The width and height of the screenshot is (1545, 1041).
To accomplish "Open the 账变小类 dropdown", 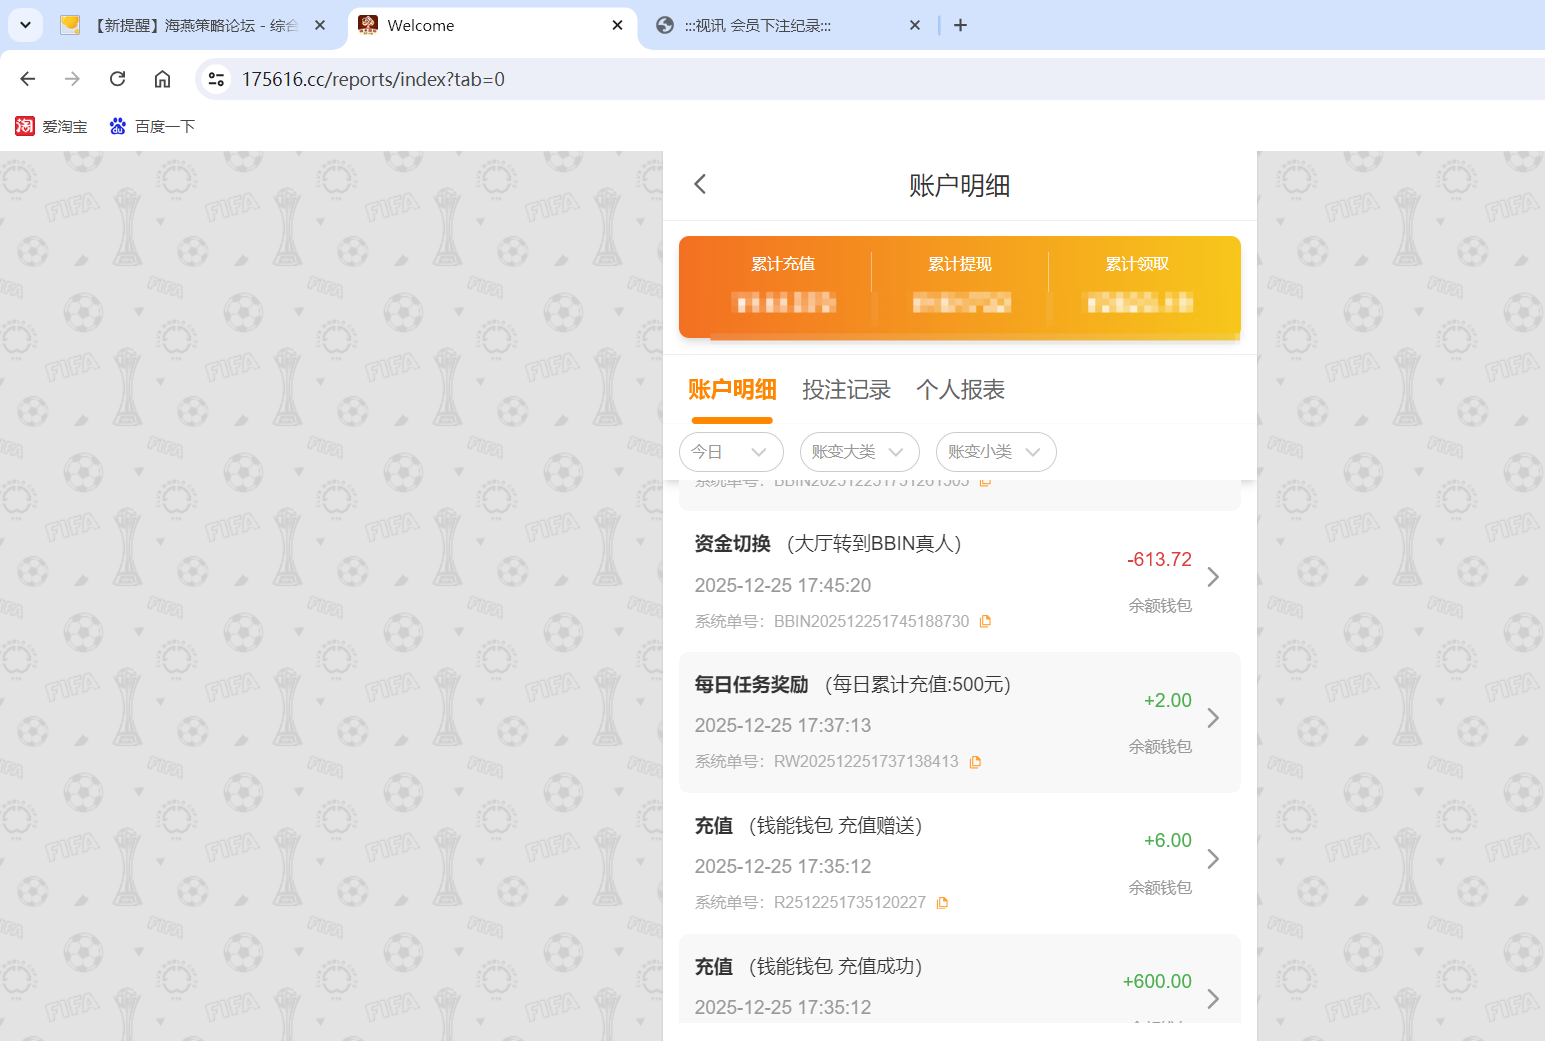I will coord(996,452).
